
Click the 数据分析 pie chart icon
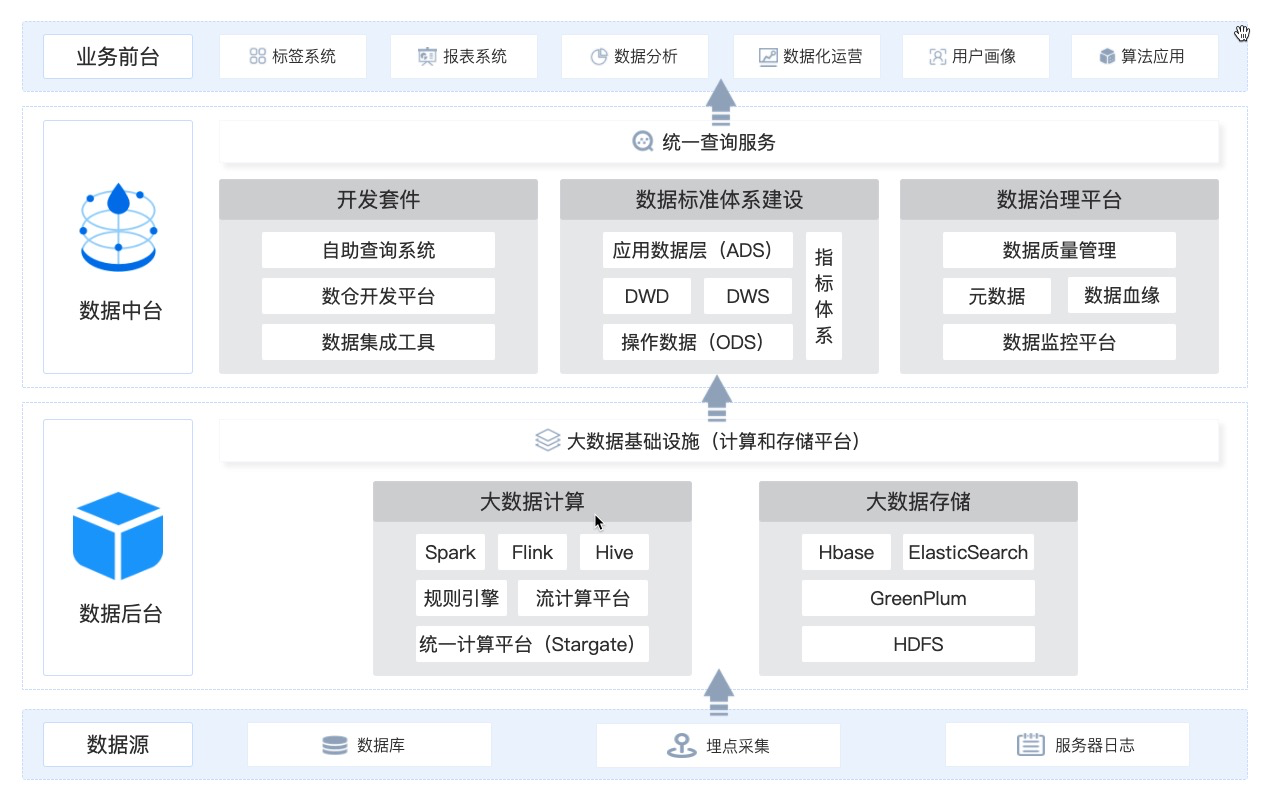(599, 57)
